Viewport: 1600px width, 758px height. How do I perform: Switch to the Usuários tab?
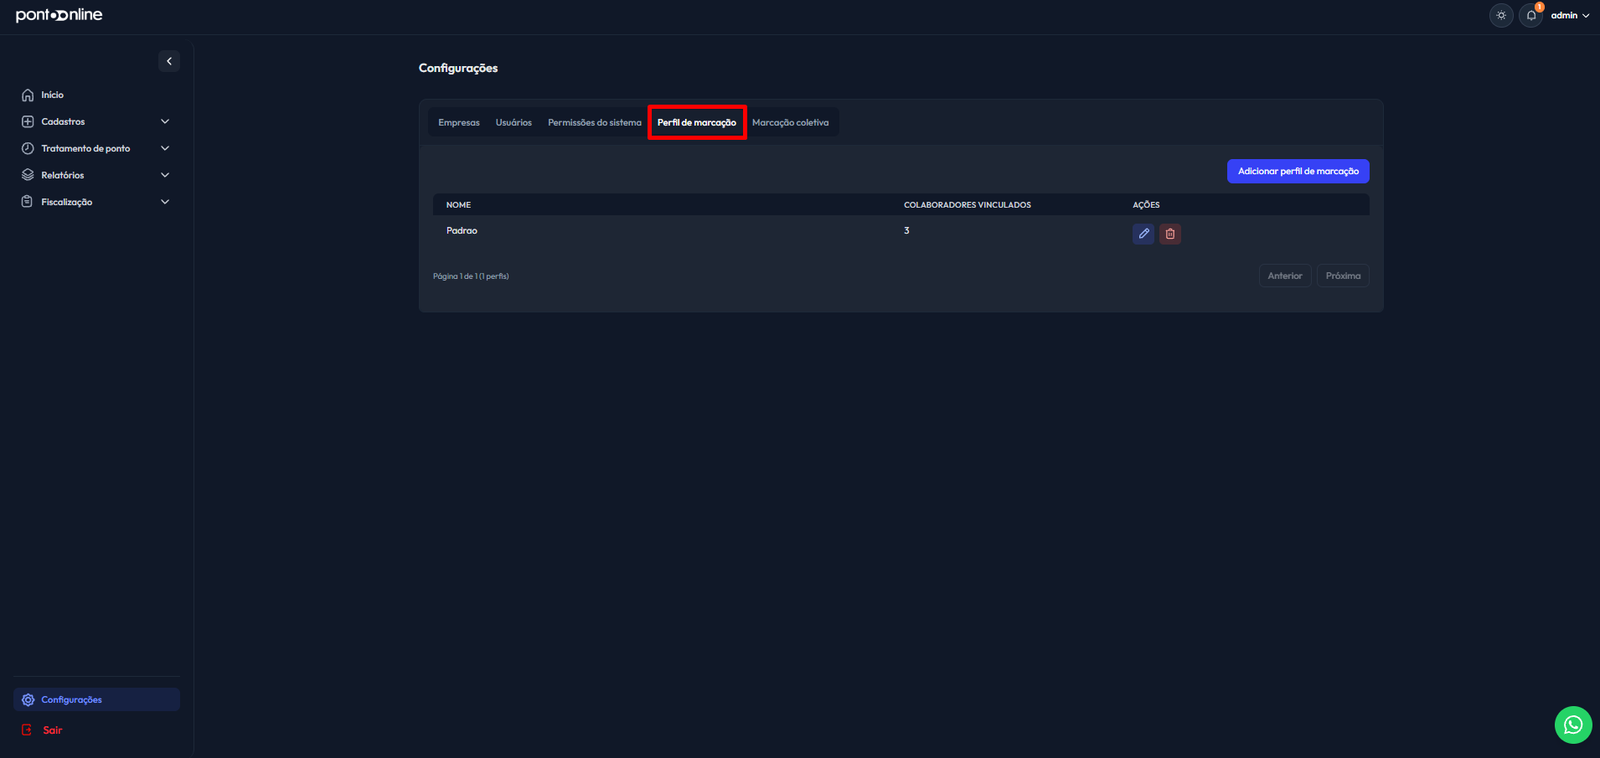pyautogui.click(x=514, y=123)
